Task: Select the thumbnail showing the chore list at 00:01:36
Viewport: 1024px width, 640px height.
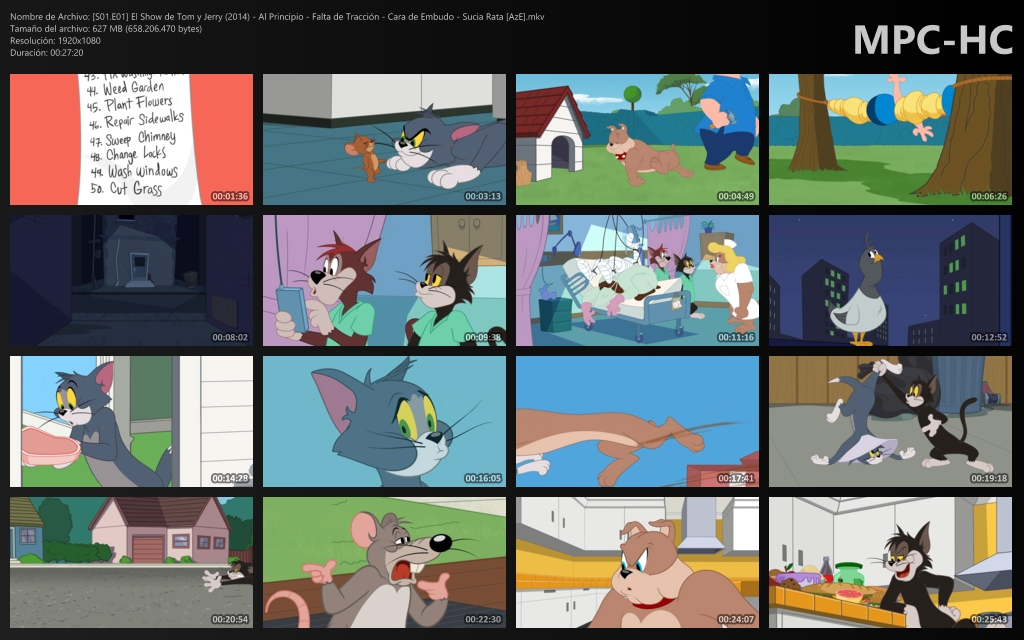Action: click(131, 138)
